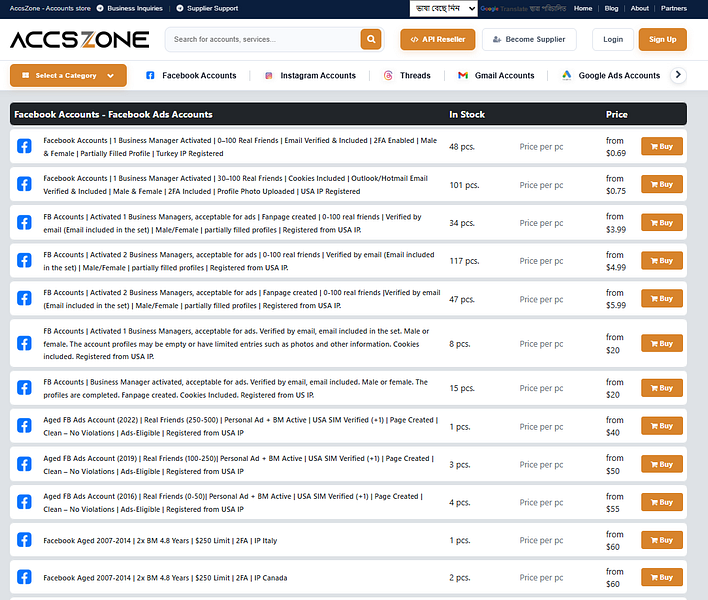Buy the $0.75 USA IP Facebook account

661,184
